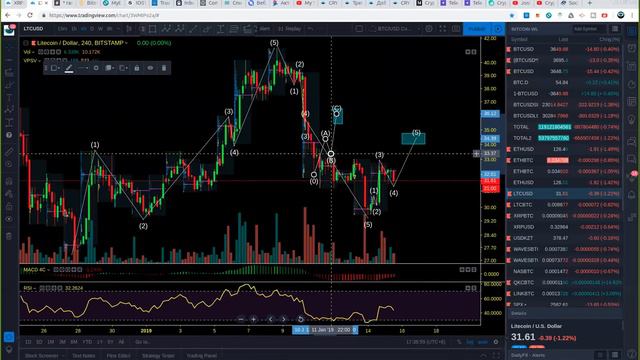Open the candle chart style icon

[x=129, y=29]
